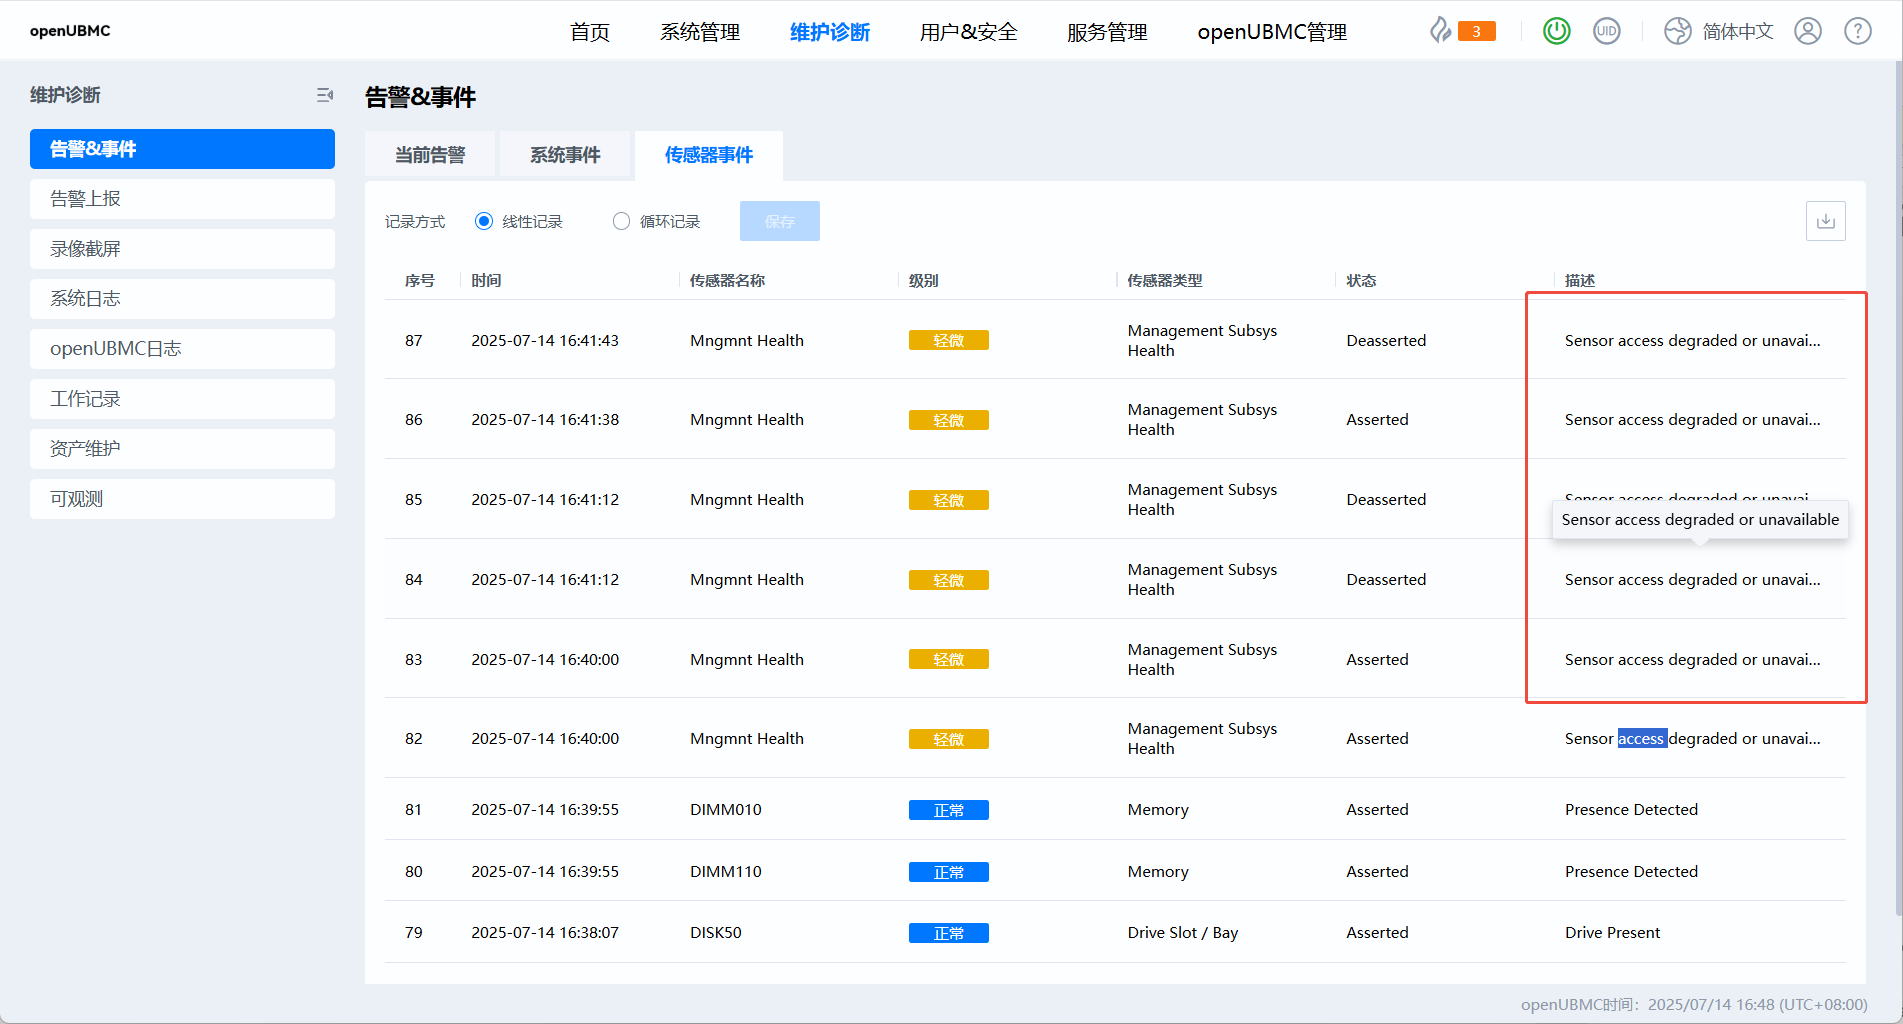Switch to the 传感器事件 tab

point(709,155)
